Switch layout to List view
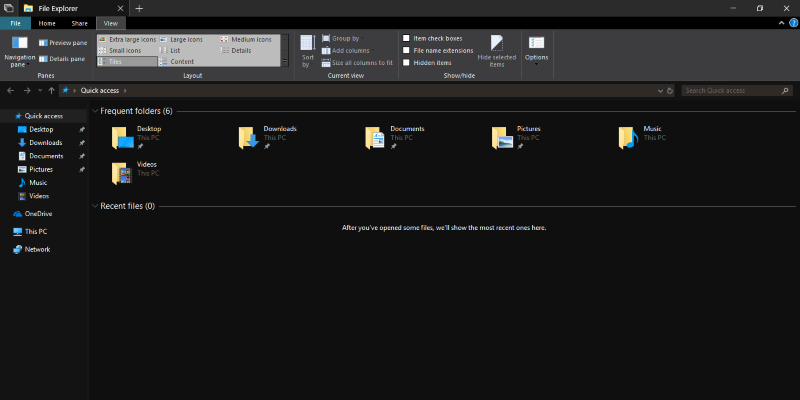The width and height of the screenshot is (800, 400). [x=175, y=50]
